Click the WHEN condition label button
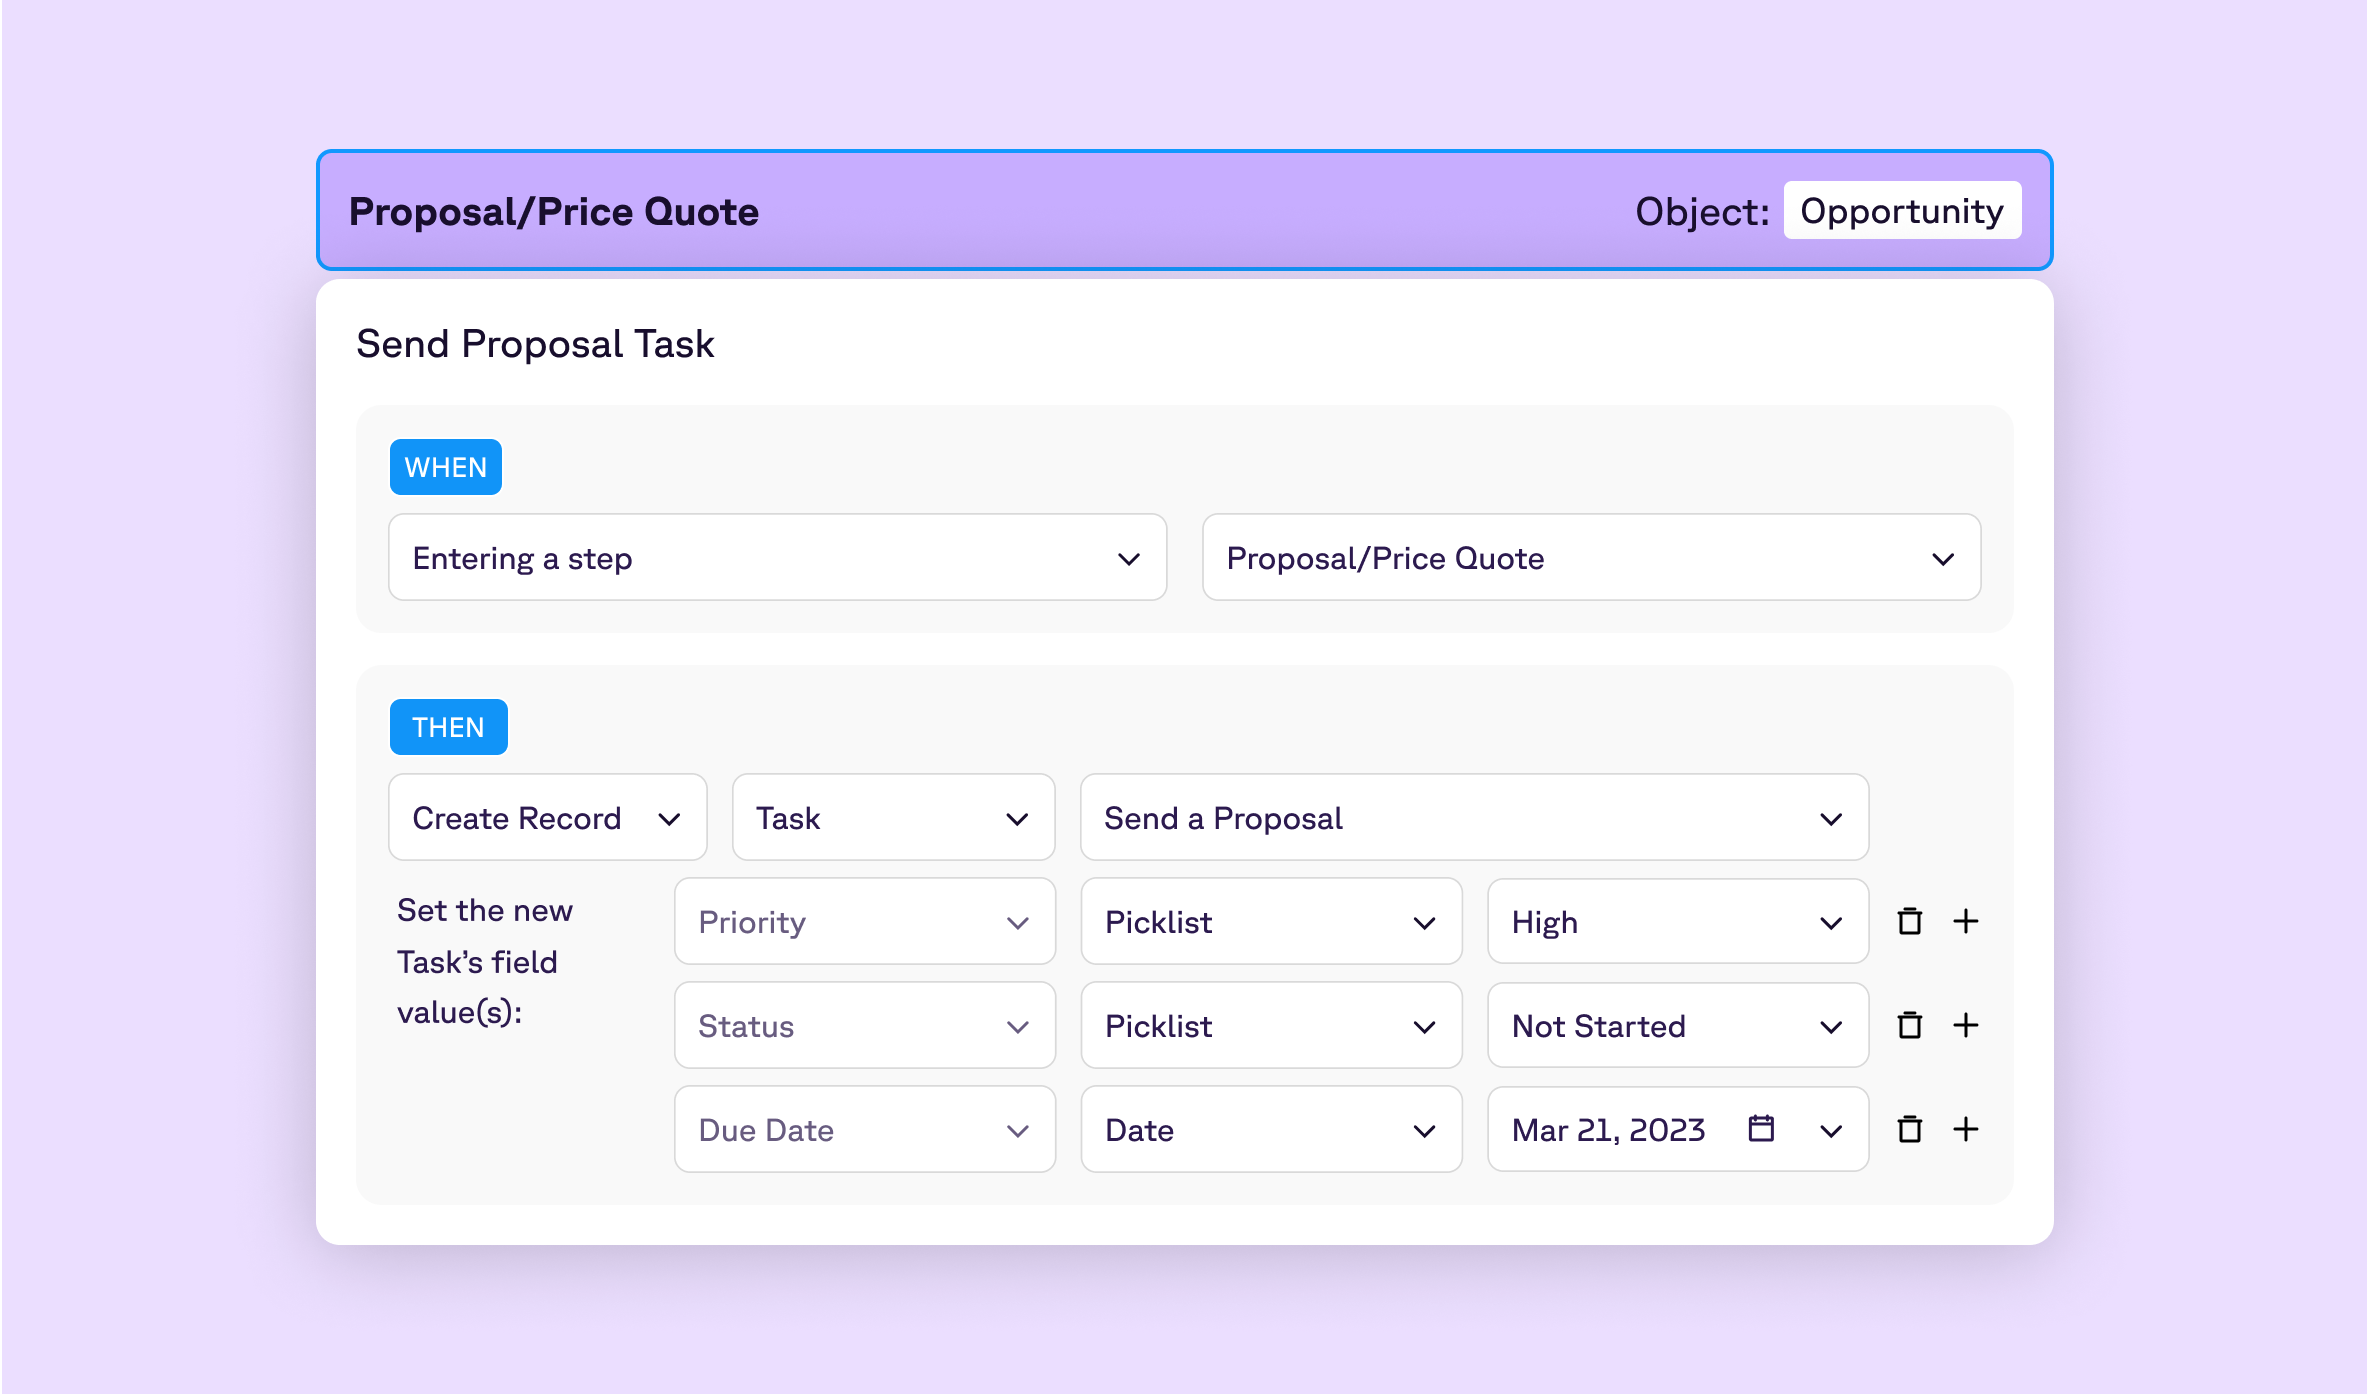Screen dimensions: 2367x1394 point(445,466)
